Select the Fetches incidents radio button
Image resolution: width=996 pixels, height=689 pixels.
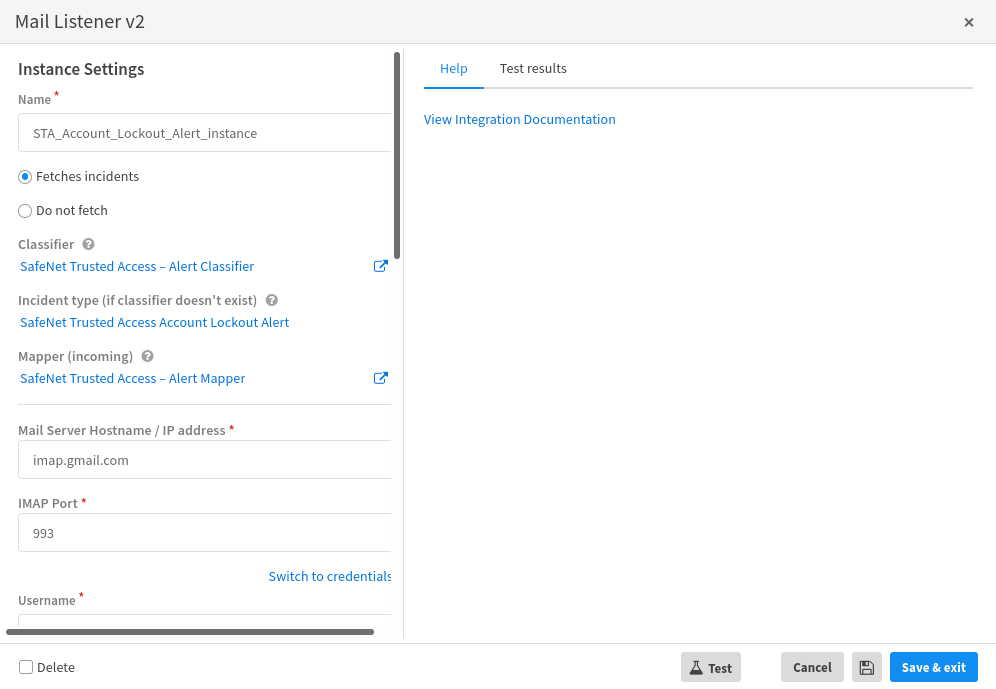click(25, 177)
